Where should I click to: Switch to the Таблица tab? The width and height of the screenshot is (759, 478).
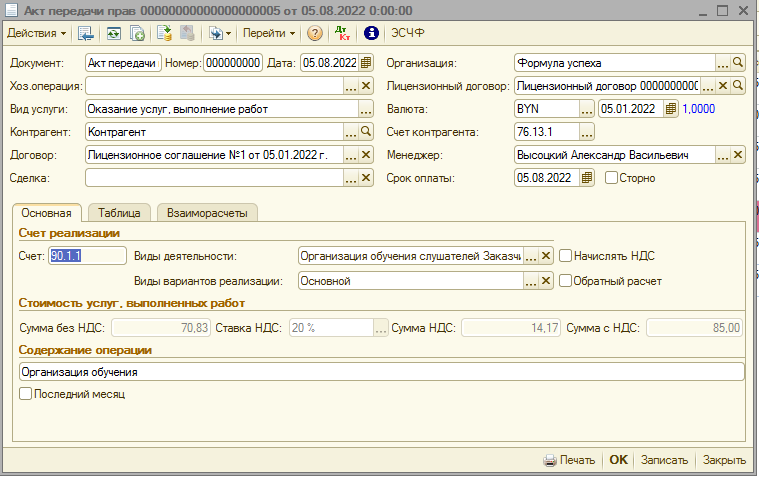[x=119, y=212]
